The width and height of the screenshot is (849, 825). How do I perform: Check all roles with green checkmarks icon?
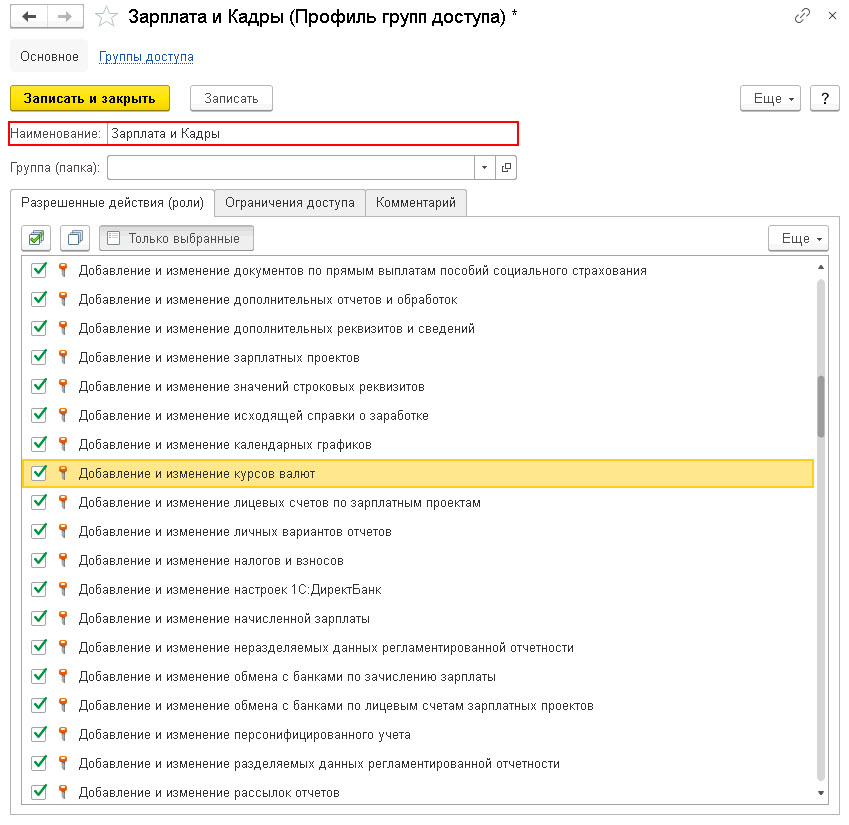point(36,238)
